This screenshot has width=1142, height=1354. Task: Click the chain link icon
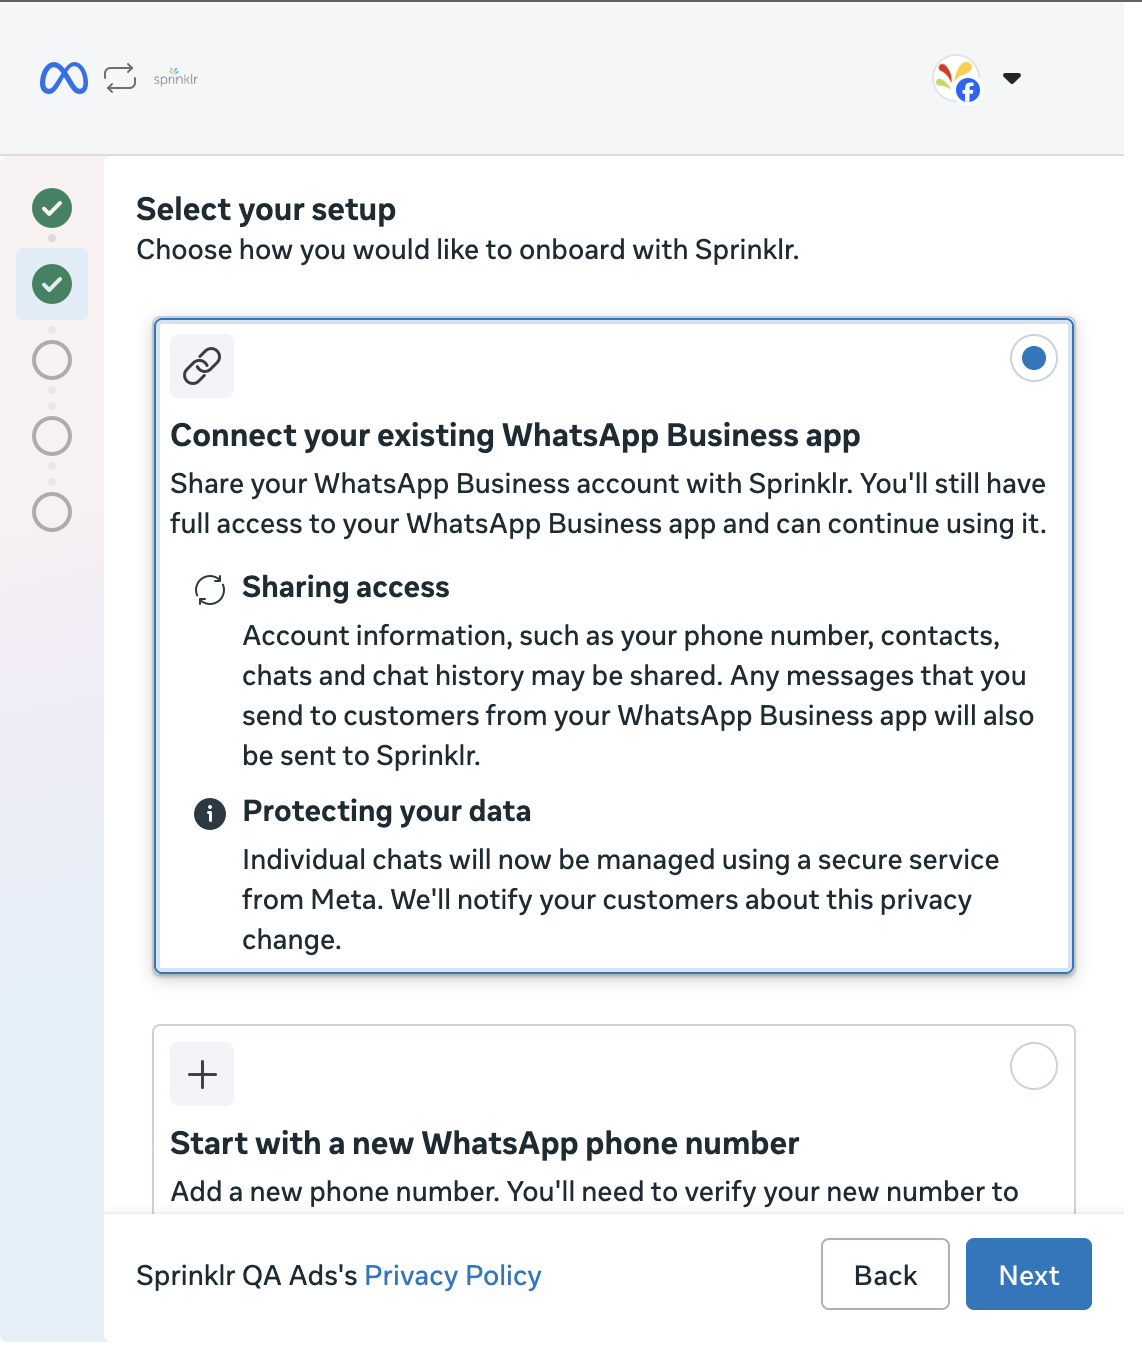click(x=202, y=366)
